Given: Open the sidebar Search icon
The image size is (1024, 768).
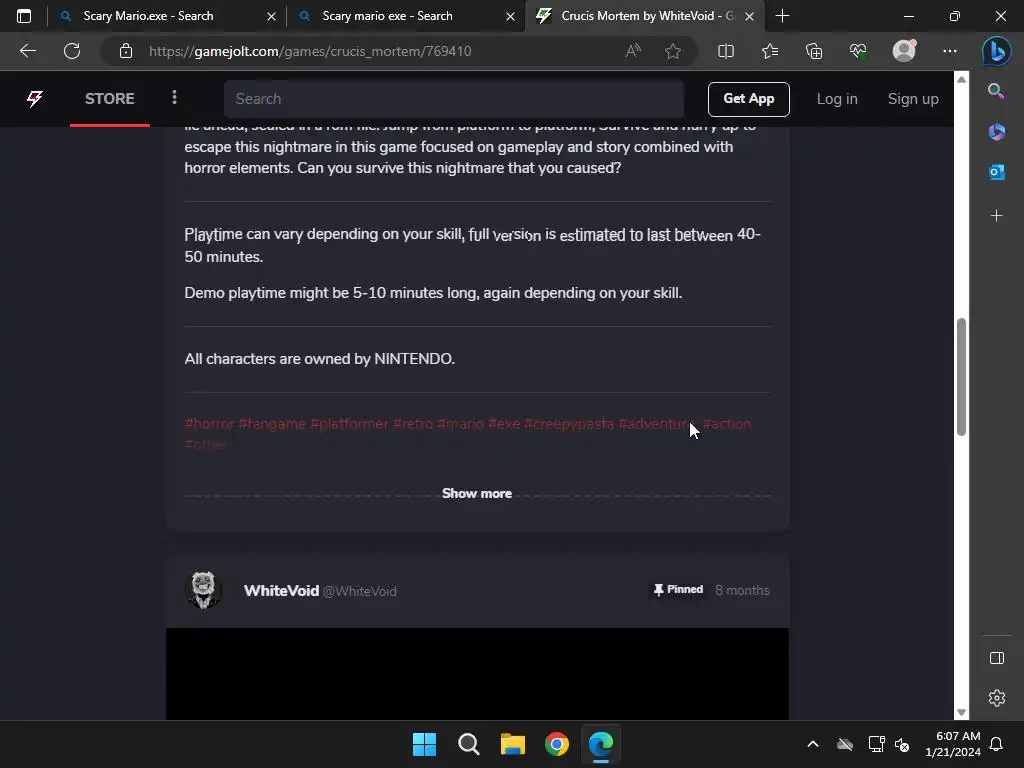Looking at the screenshot, I should pyautogui.click(x=996, y=91).
